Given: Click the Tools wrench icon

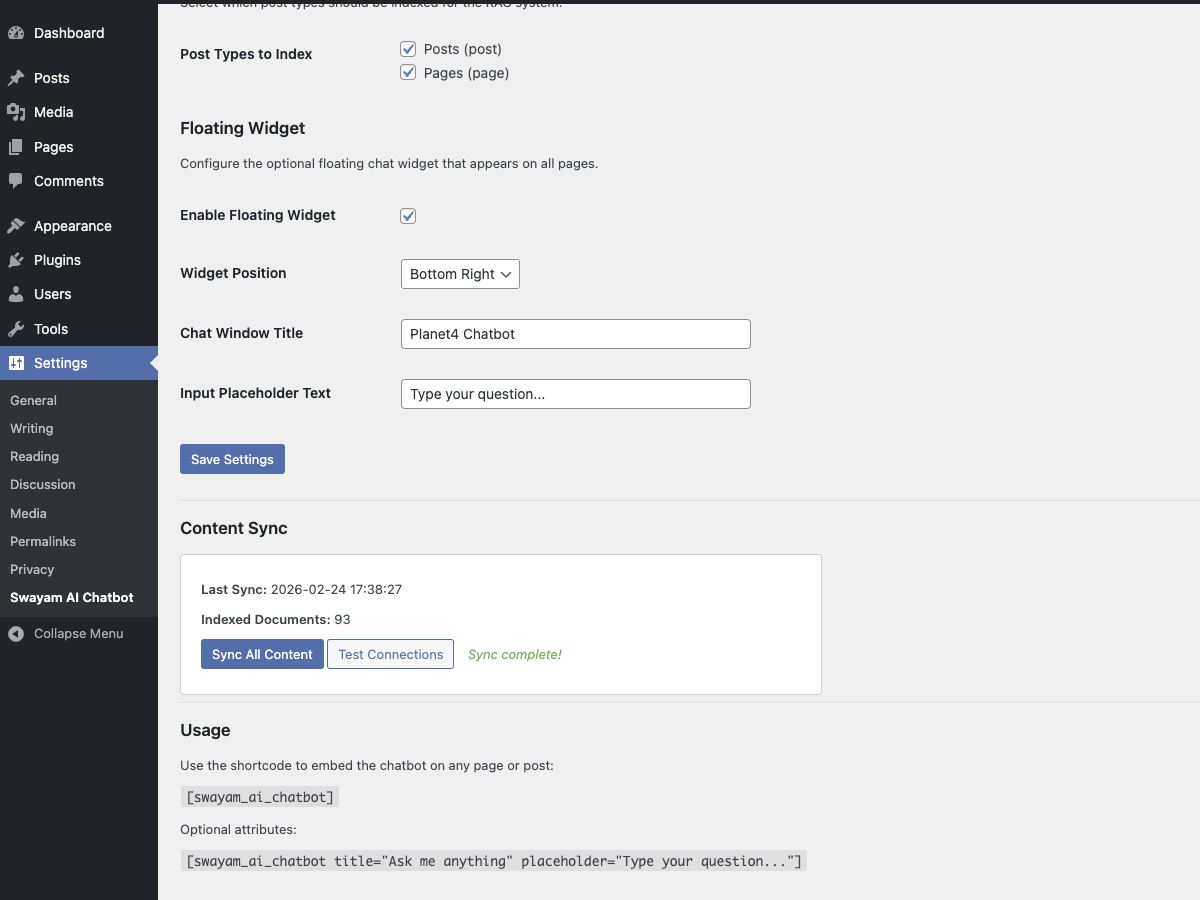Looking at the screenshot, I should [18, 328].
